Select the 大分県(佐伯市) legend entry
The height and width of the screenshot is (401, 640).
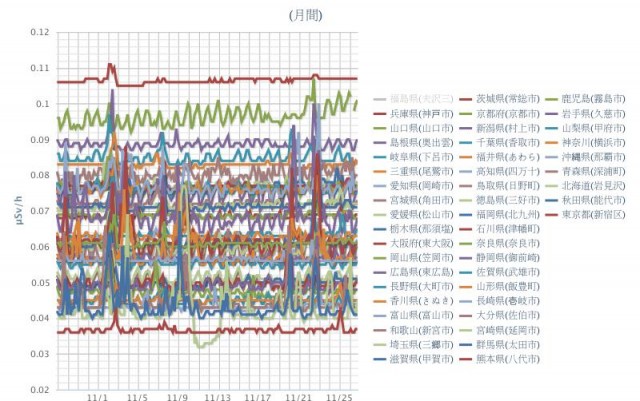(x=500, y=315)
